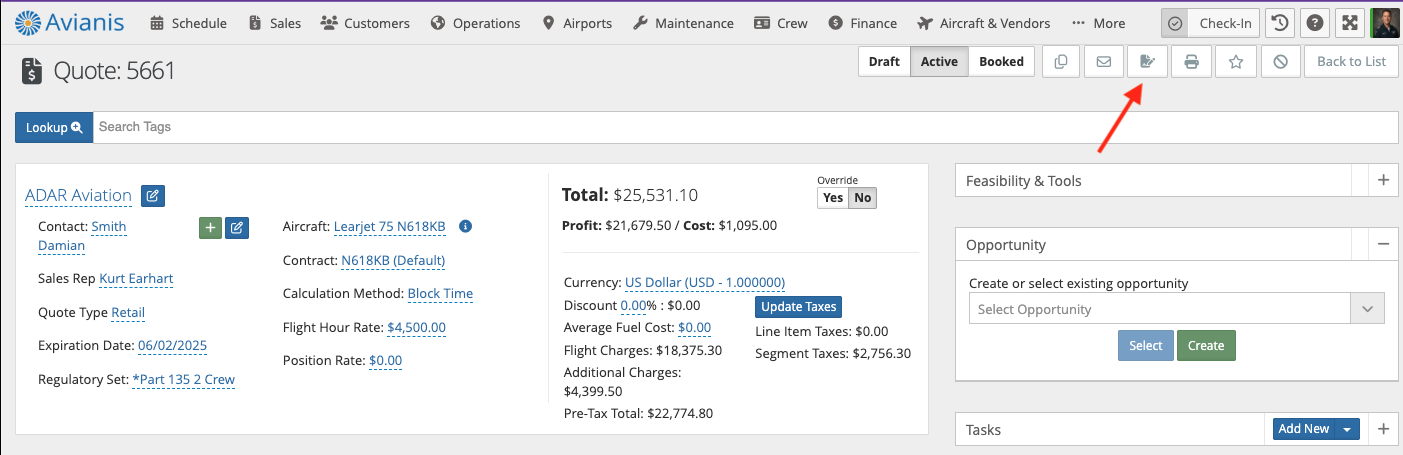
Task: Open the sign document icon
Action: [x=1148, y=62]
